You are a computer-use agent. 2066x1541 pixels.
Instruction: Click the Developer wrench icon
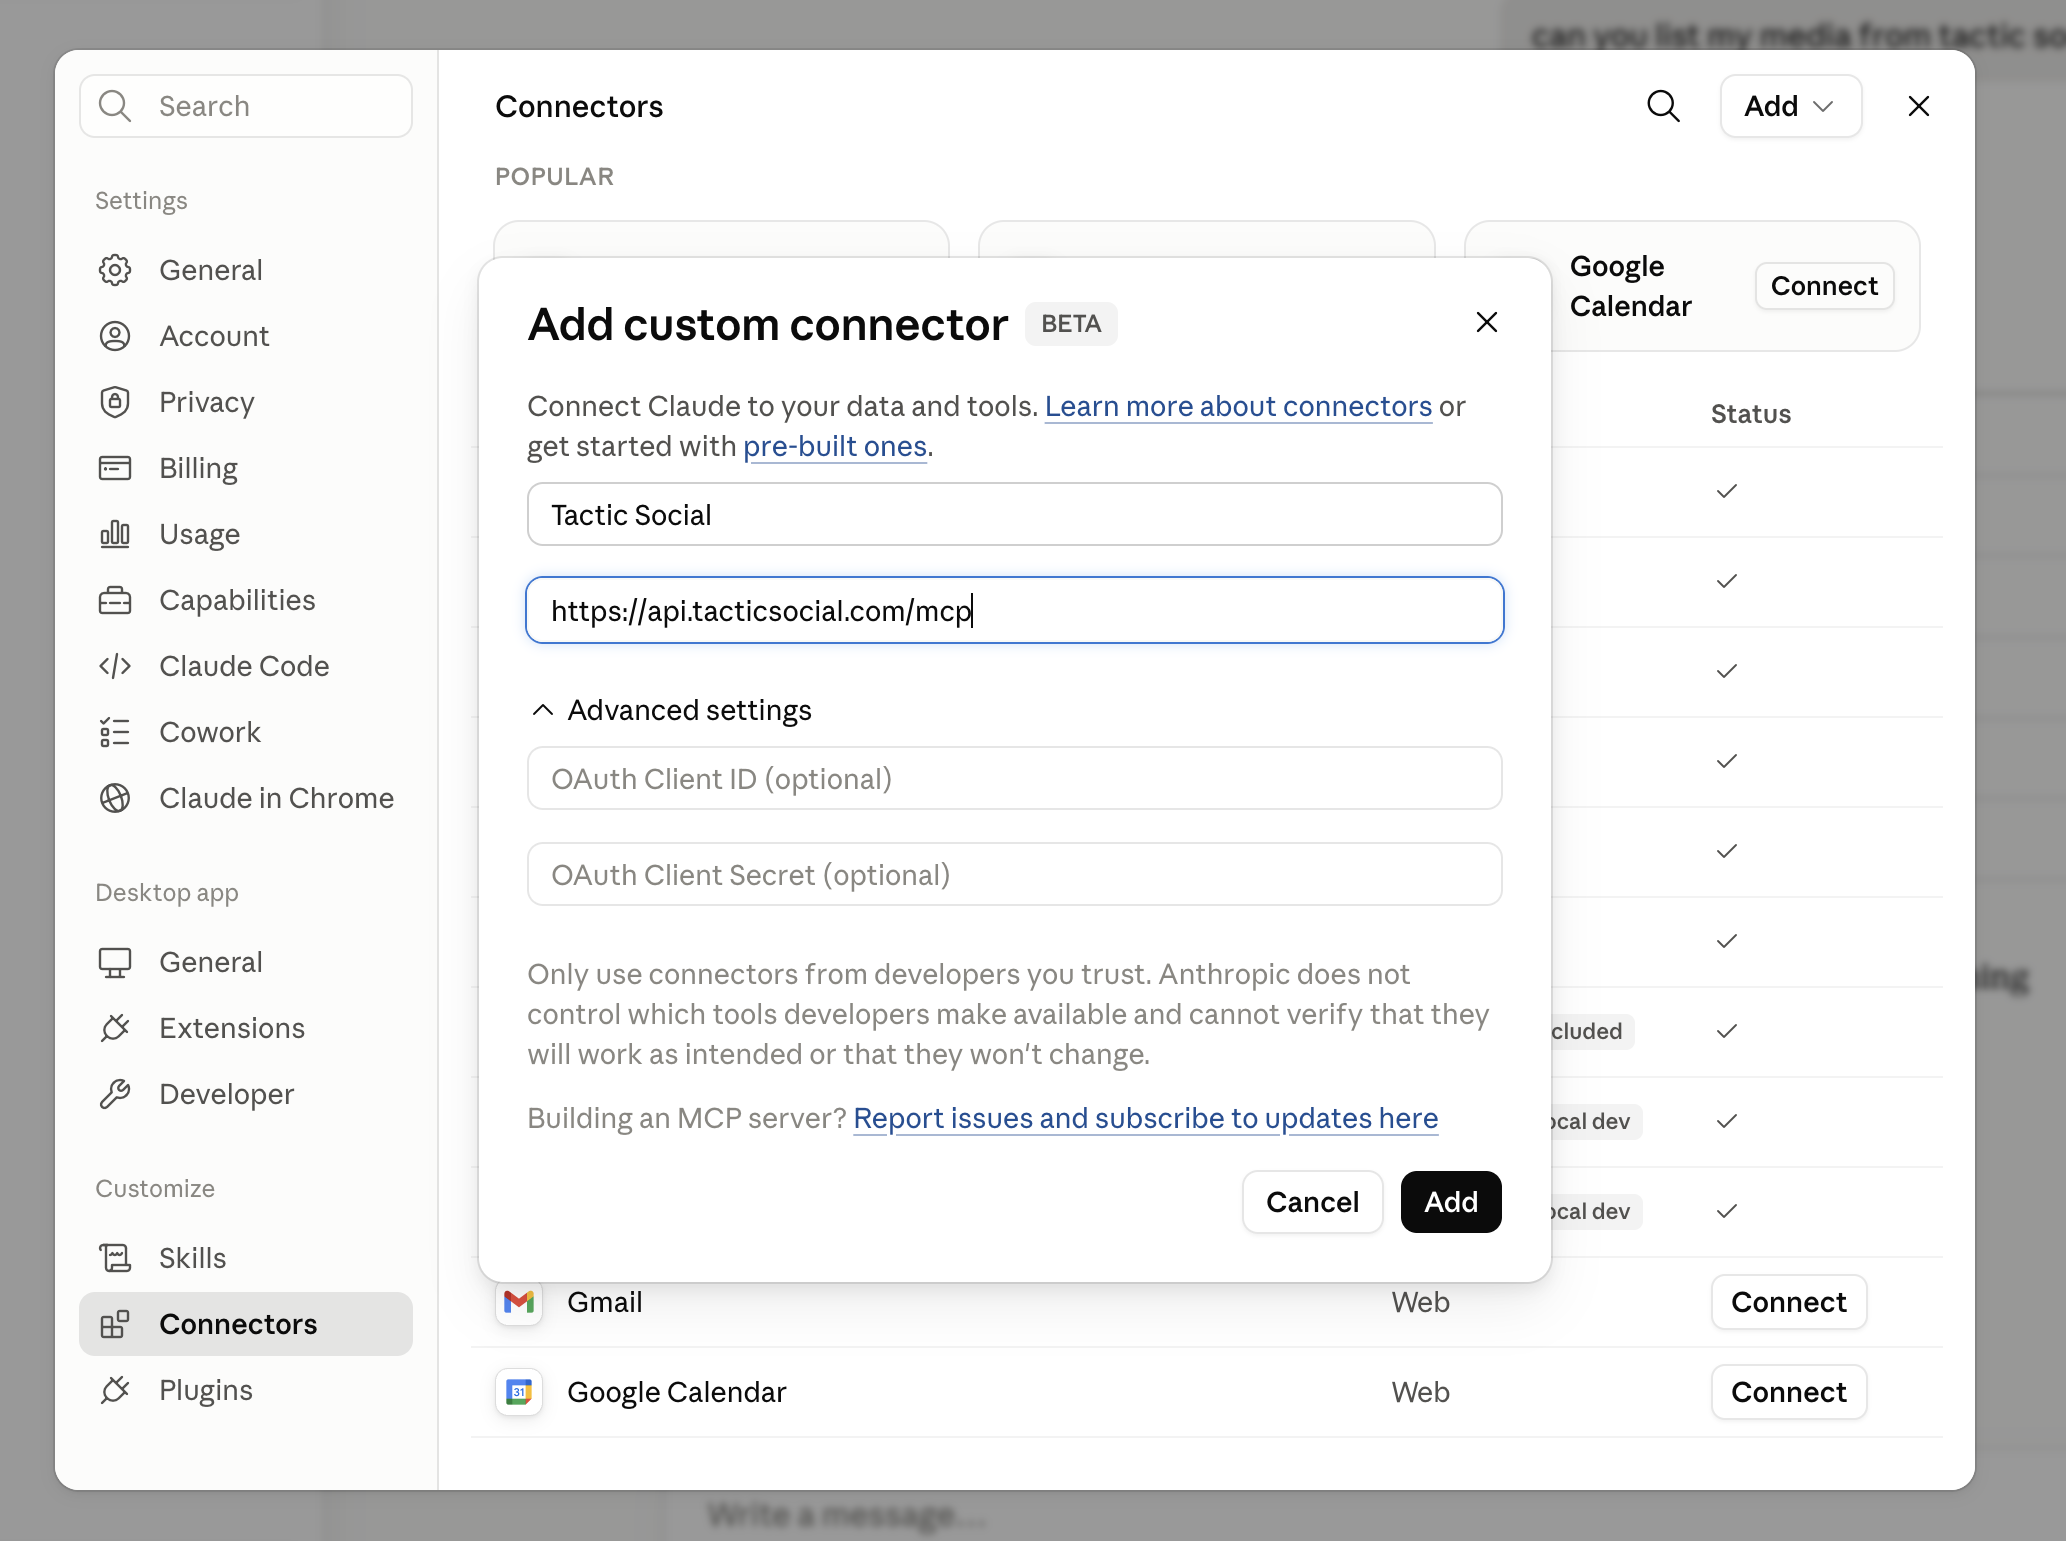(x=115, y=1094)
